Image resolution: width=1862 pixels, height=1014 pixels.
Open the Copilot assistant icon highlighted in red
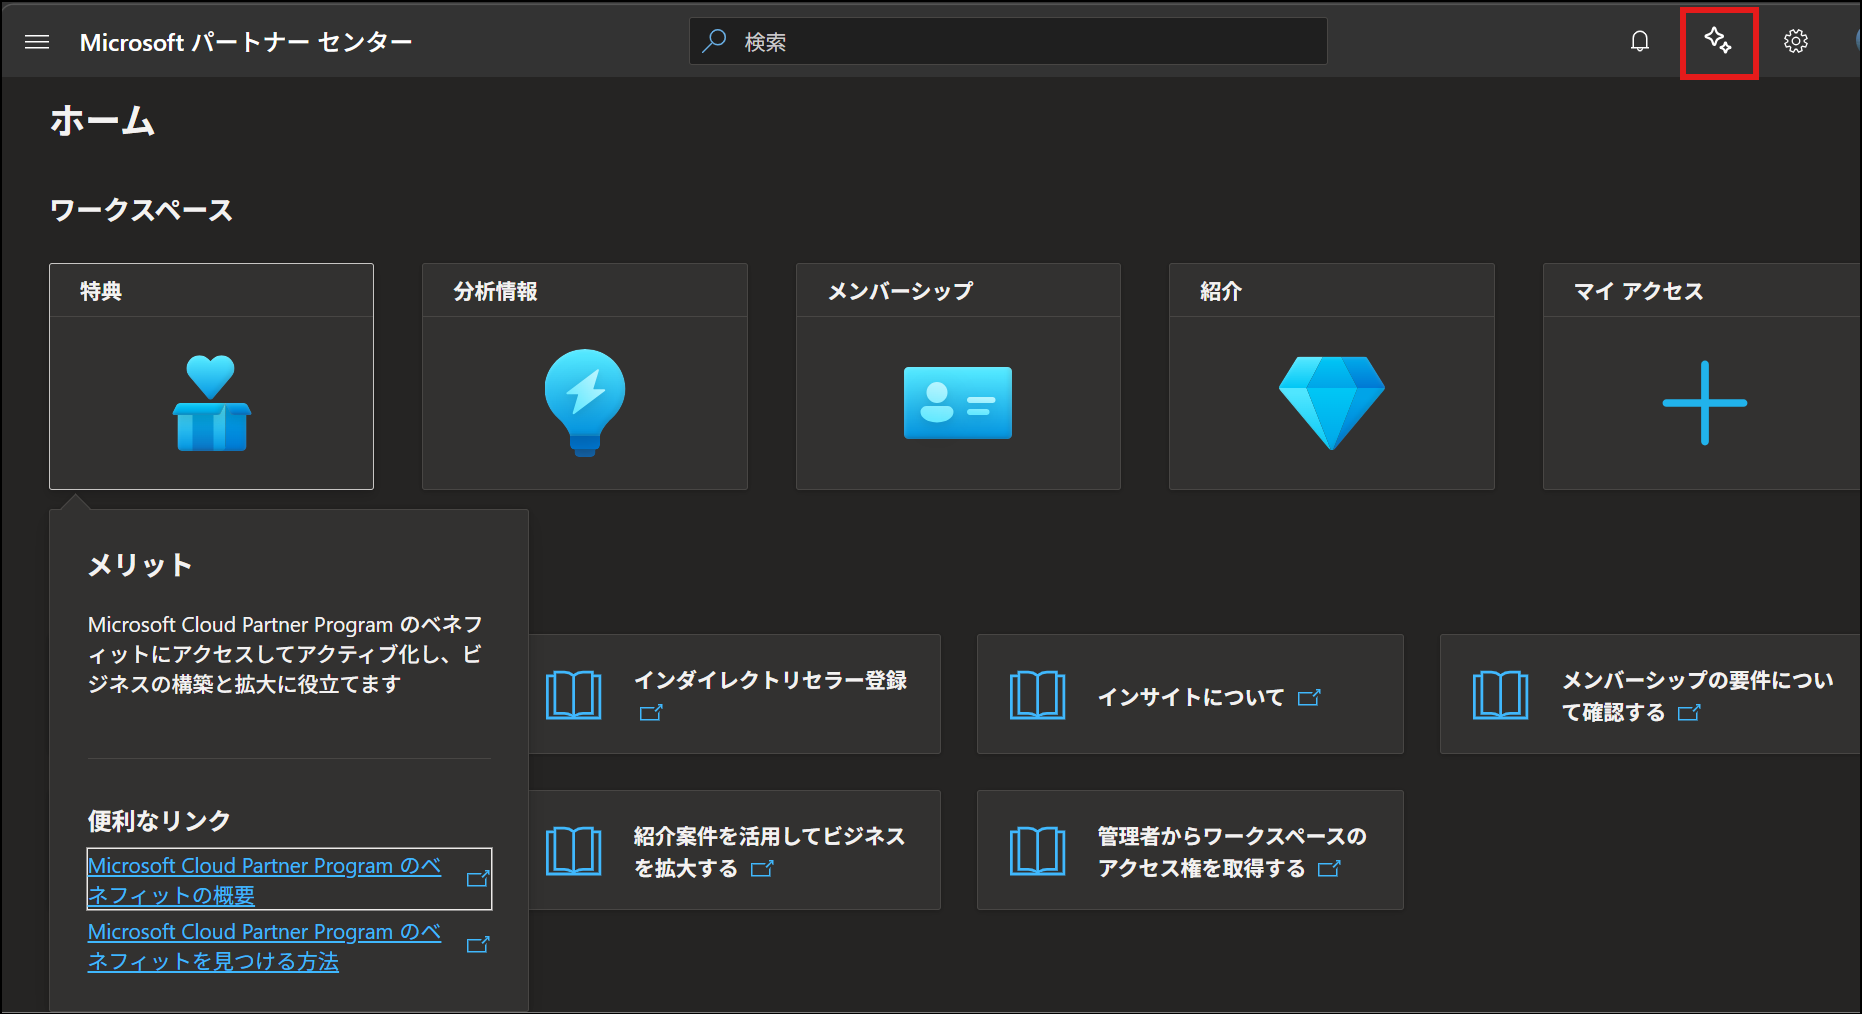tap(1718, 41)
